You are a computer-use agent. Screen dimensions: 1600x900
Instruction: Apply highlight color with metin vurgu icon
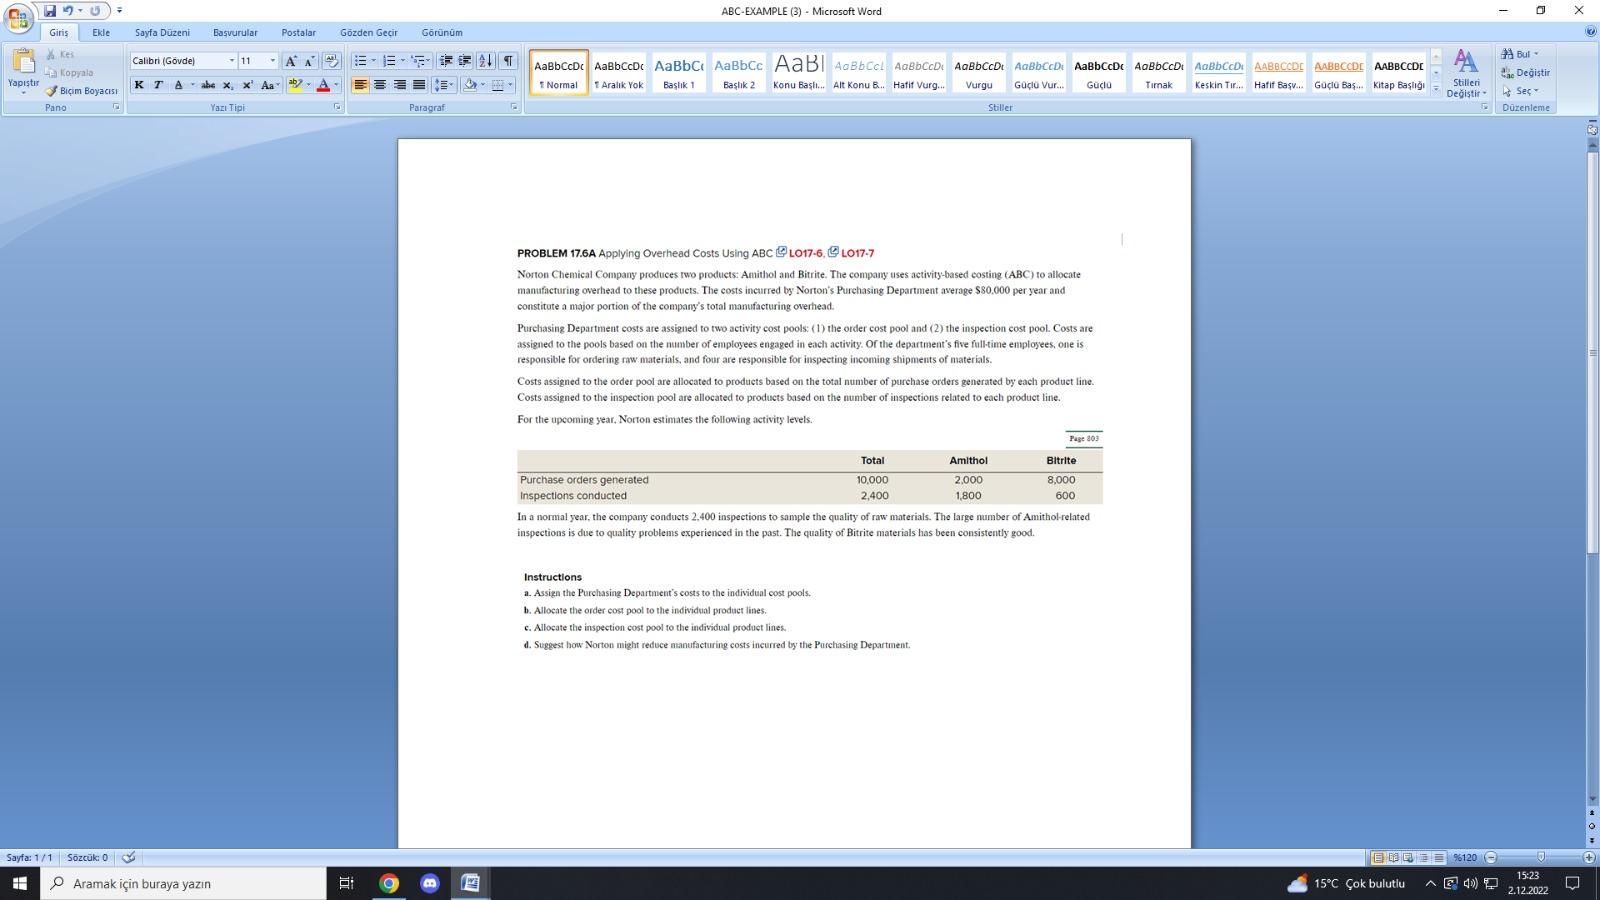296,84
